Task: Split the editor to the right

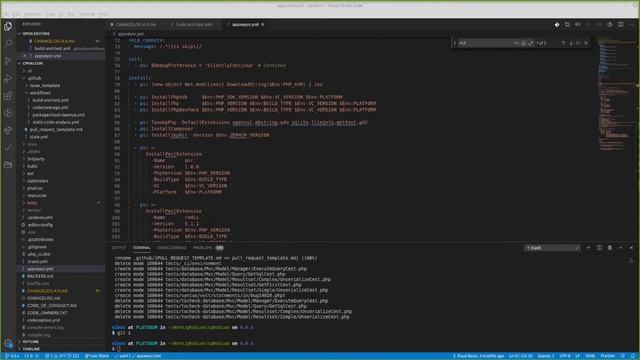Action: pyautogui.click(x=620, y=24)
